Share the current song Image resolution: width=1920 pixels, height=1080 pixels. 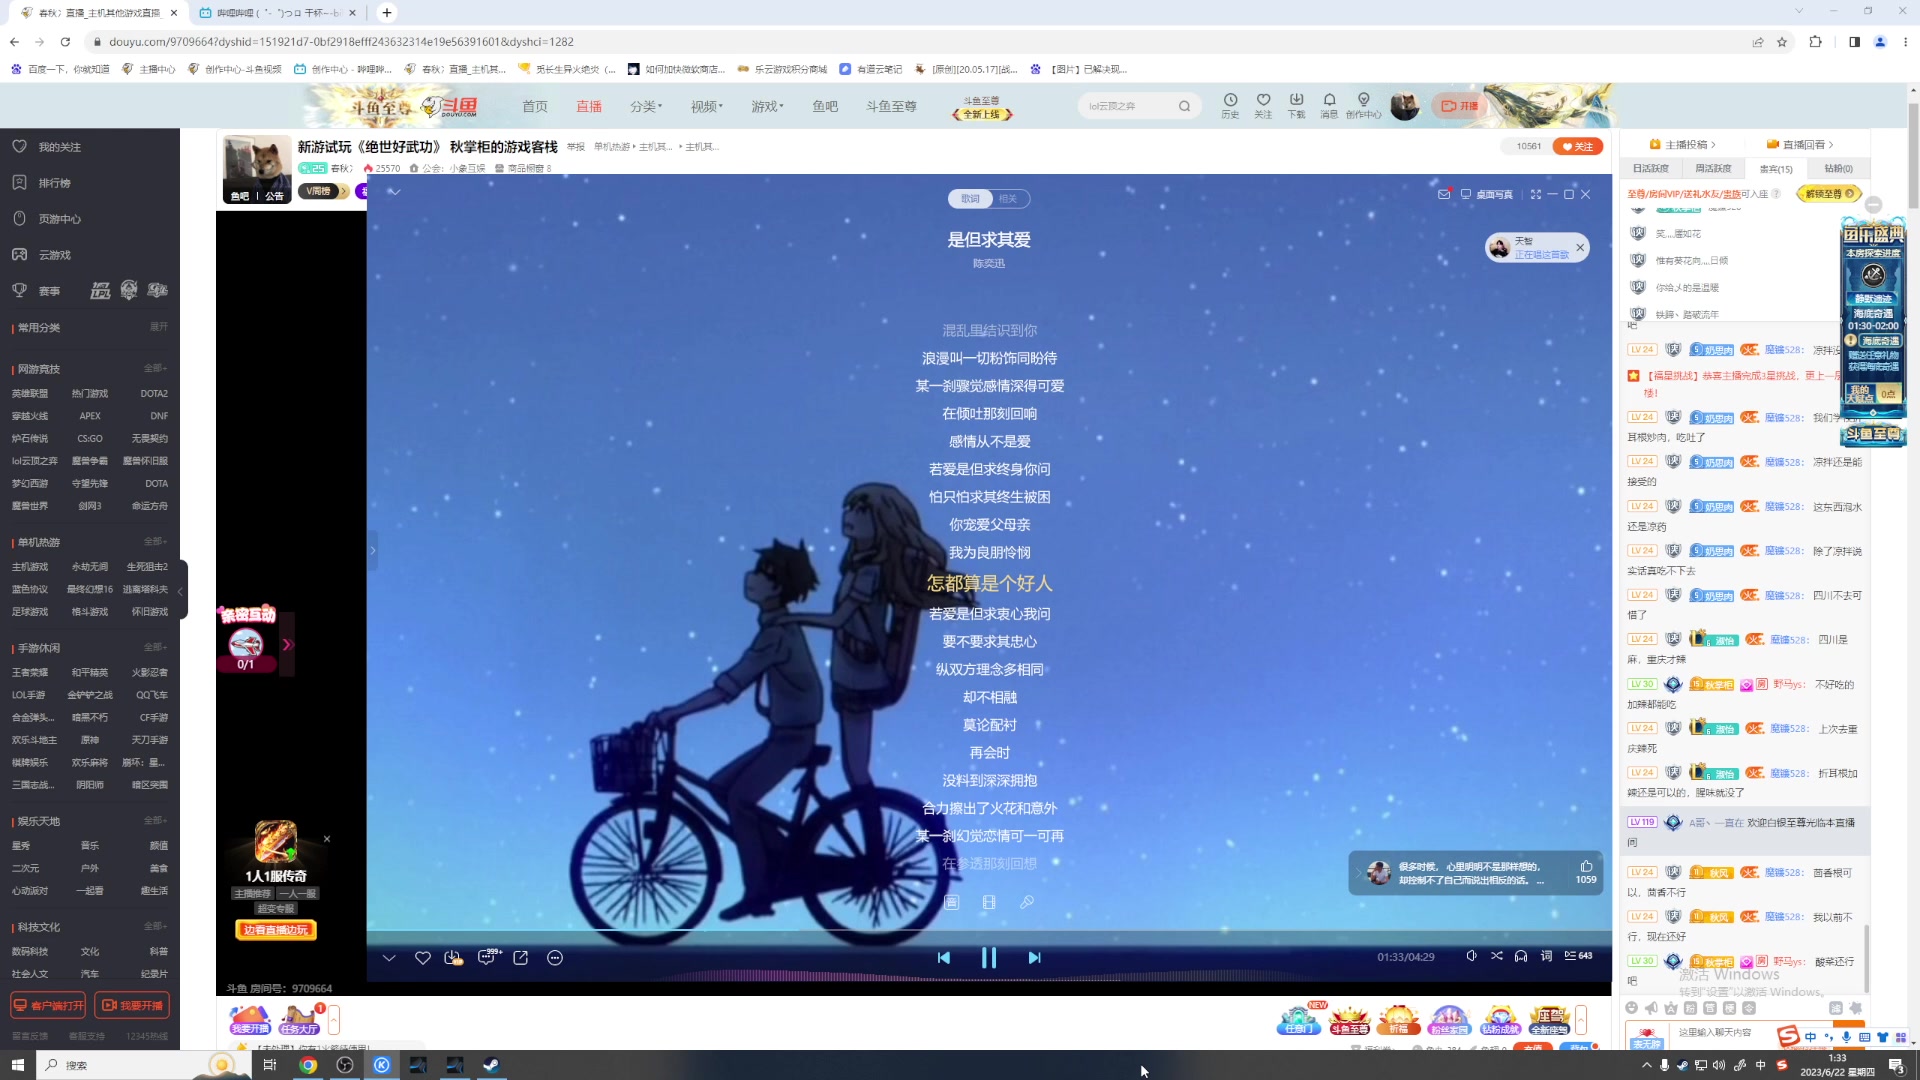point(520,958)
